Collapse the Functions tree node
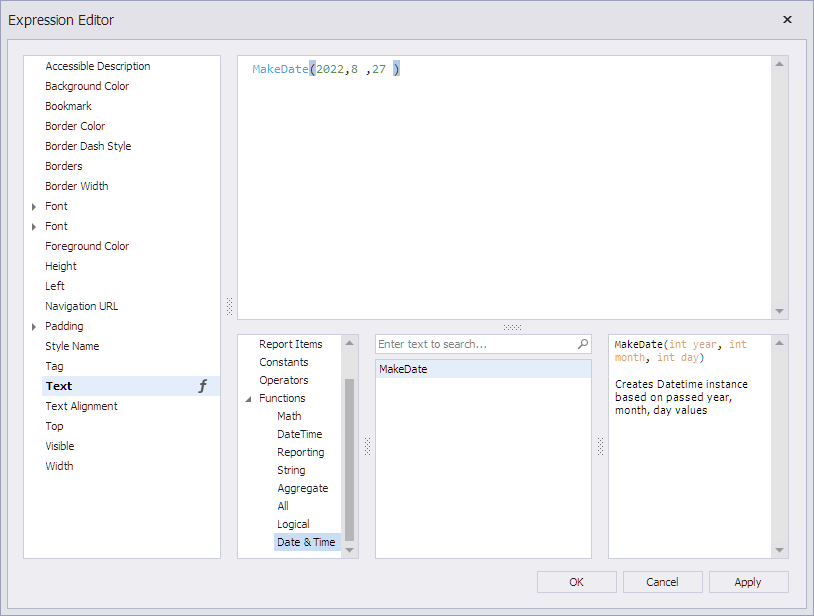 pyautogui.click(x=248, y=398)
